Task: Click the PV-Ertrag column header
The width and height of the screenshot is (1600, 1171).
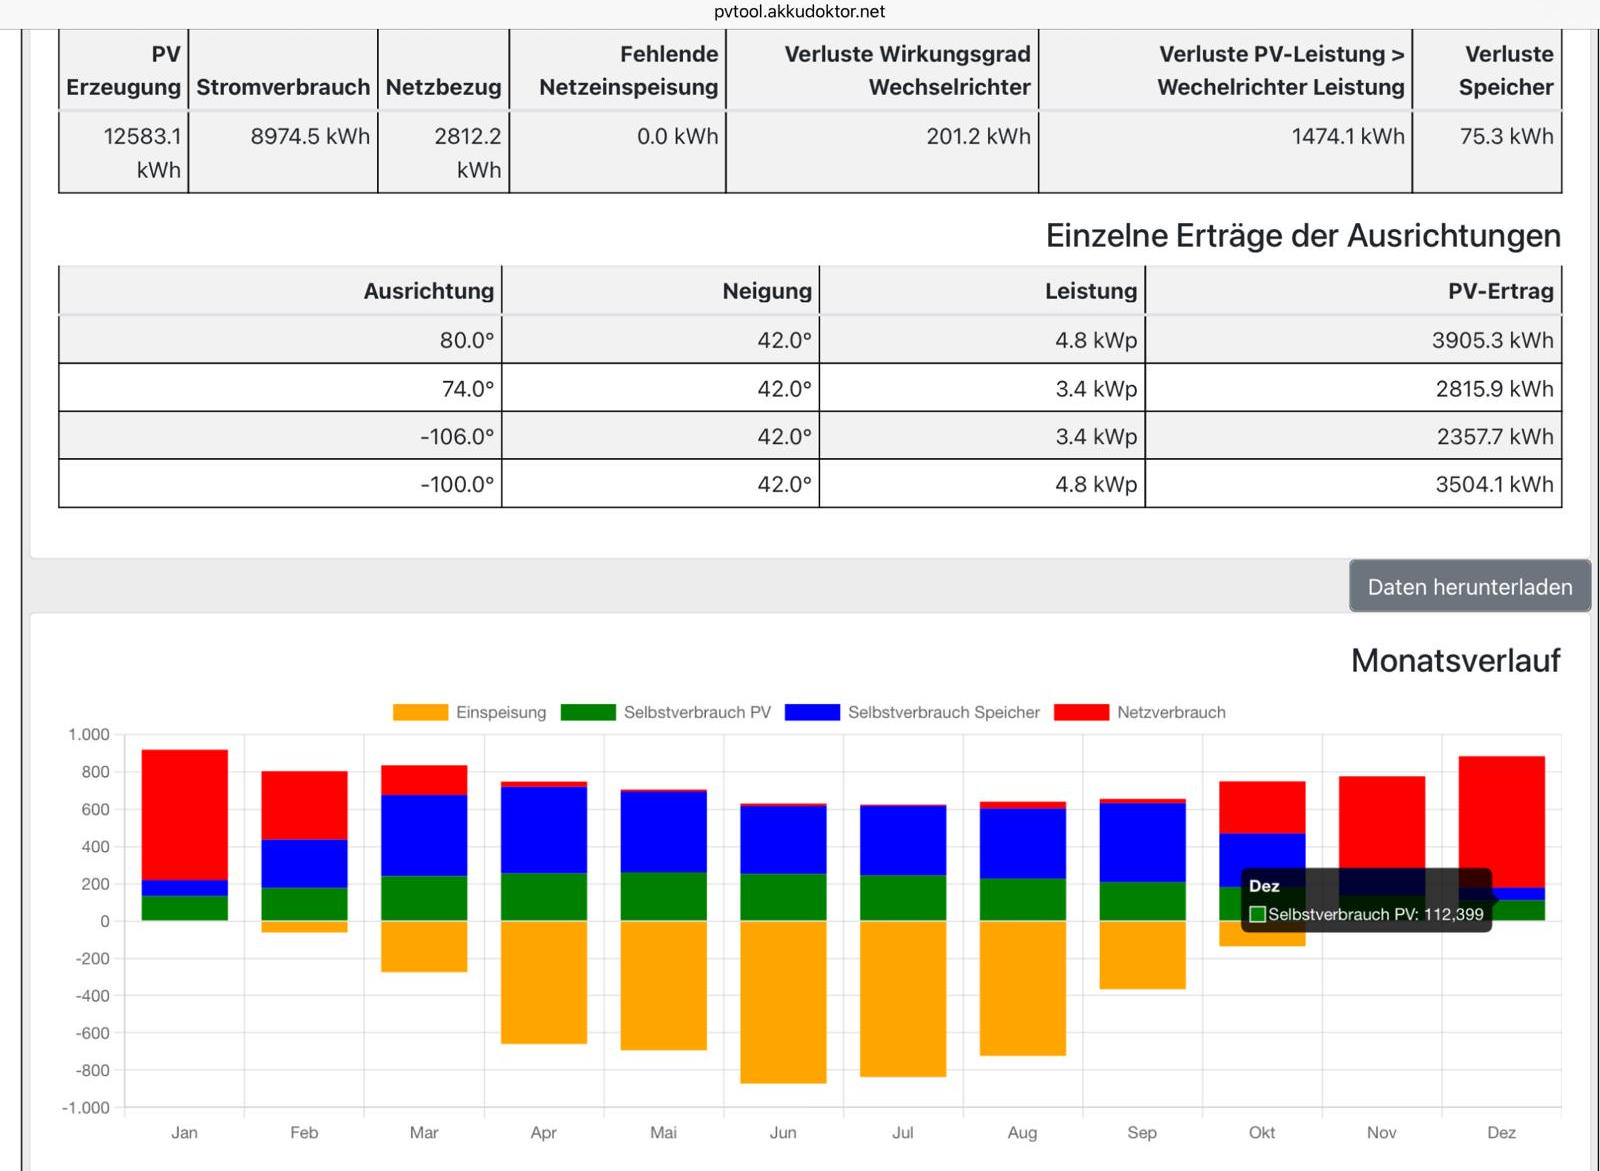Action: (1500, 291)
